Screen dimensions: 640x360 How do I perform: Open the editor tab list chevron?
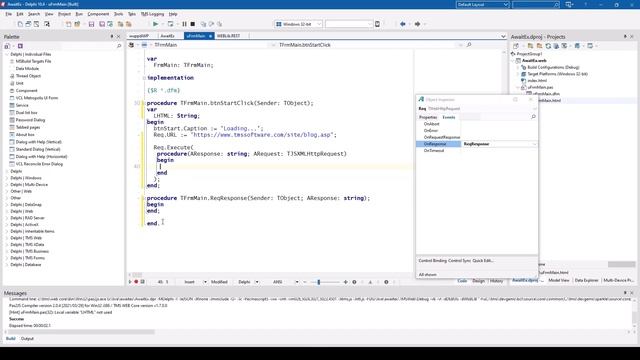pos(503,36)
